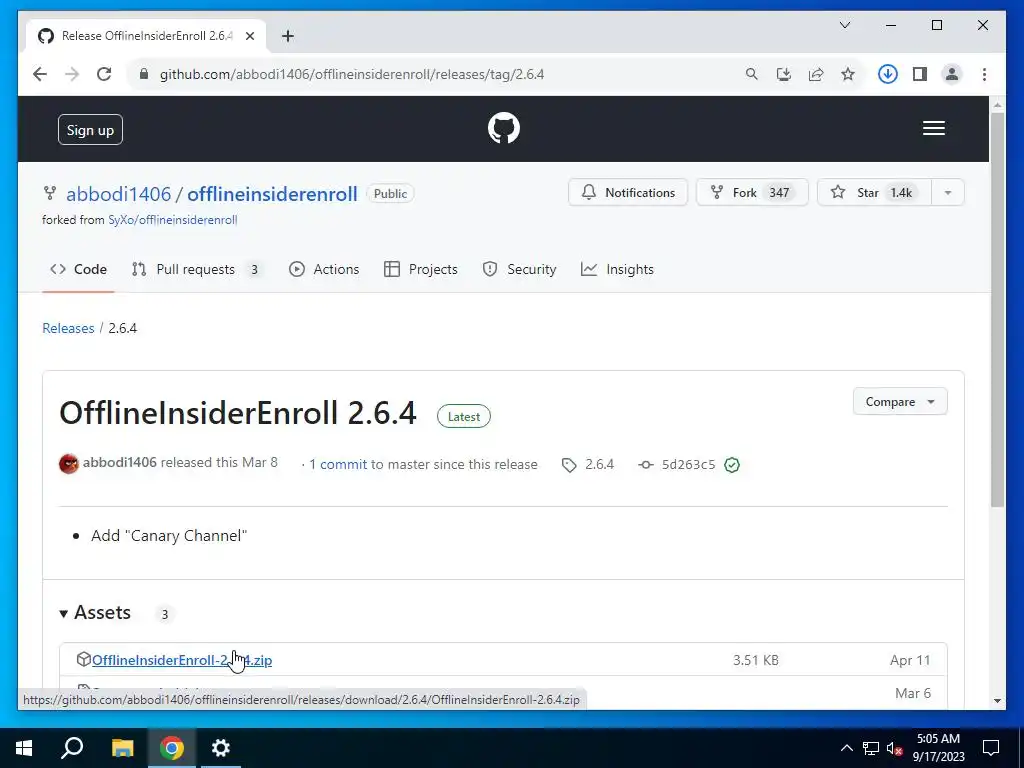Click the page vertical scrollbar

click(x=997, y=310)
